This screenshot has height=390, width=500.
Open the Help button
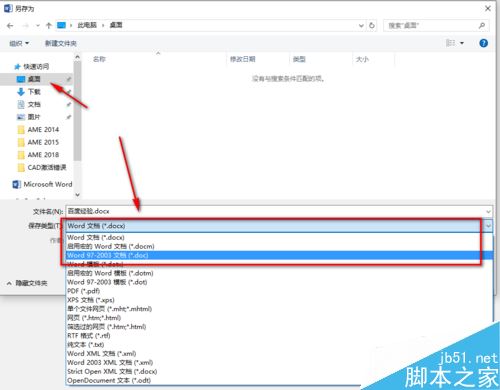[x=483, y=43]
